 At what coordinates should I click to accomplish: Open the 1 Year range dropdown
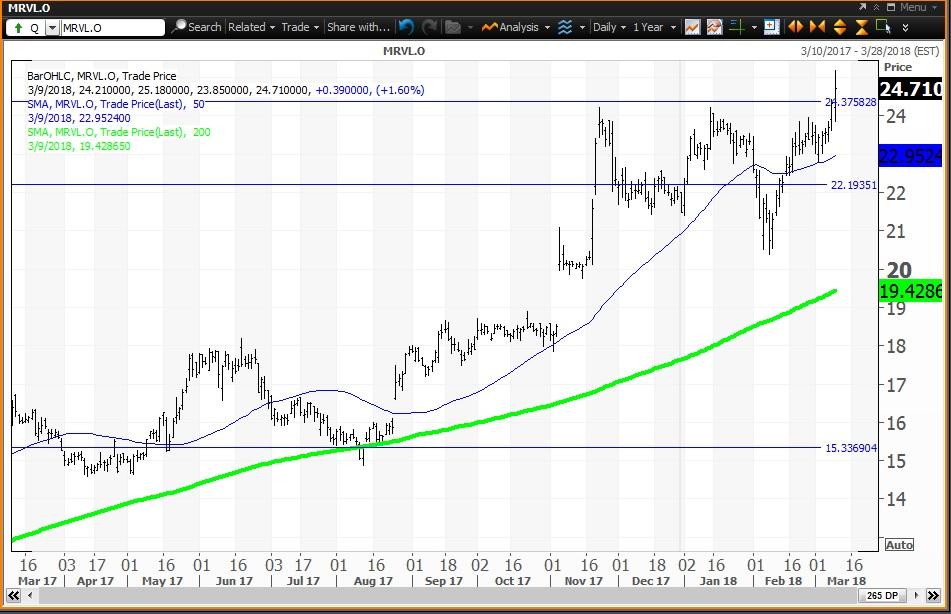(654, 27)
